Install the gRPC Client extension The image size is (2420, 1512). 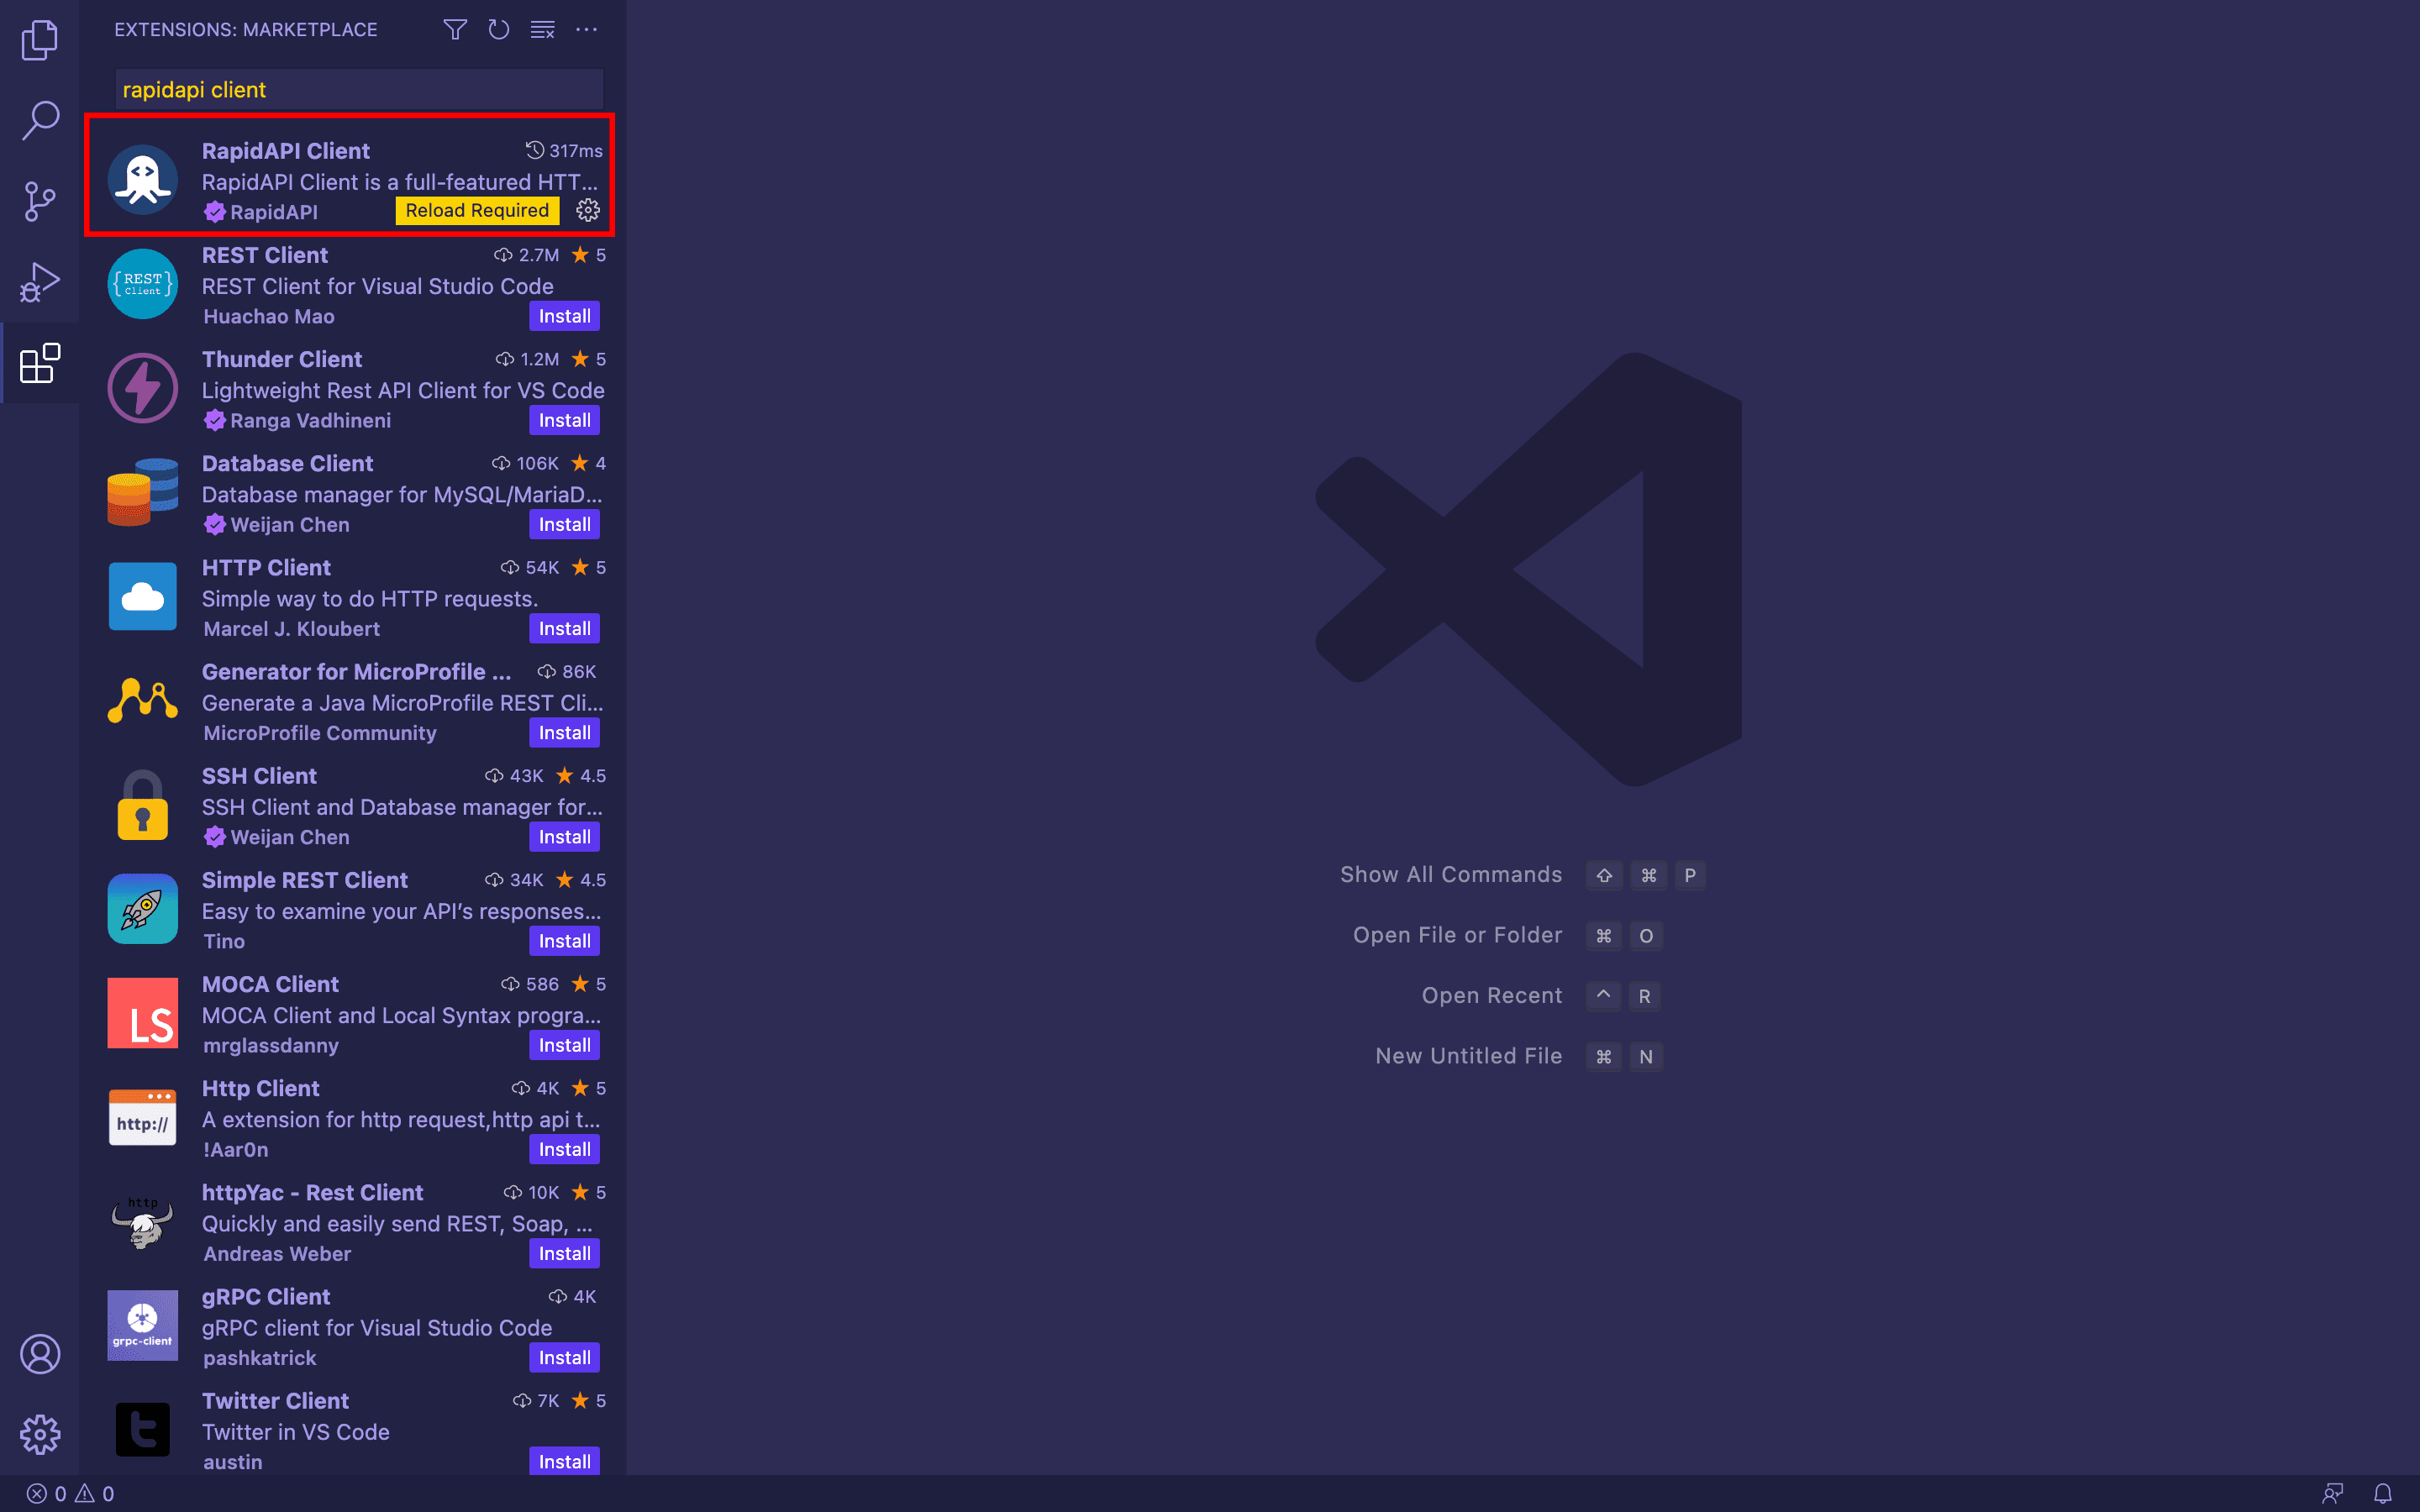click(564, 1357)
